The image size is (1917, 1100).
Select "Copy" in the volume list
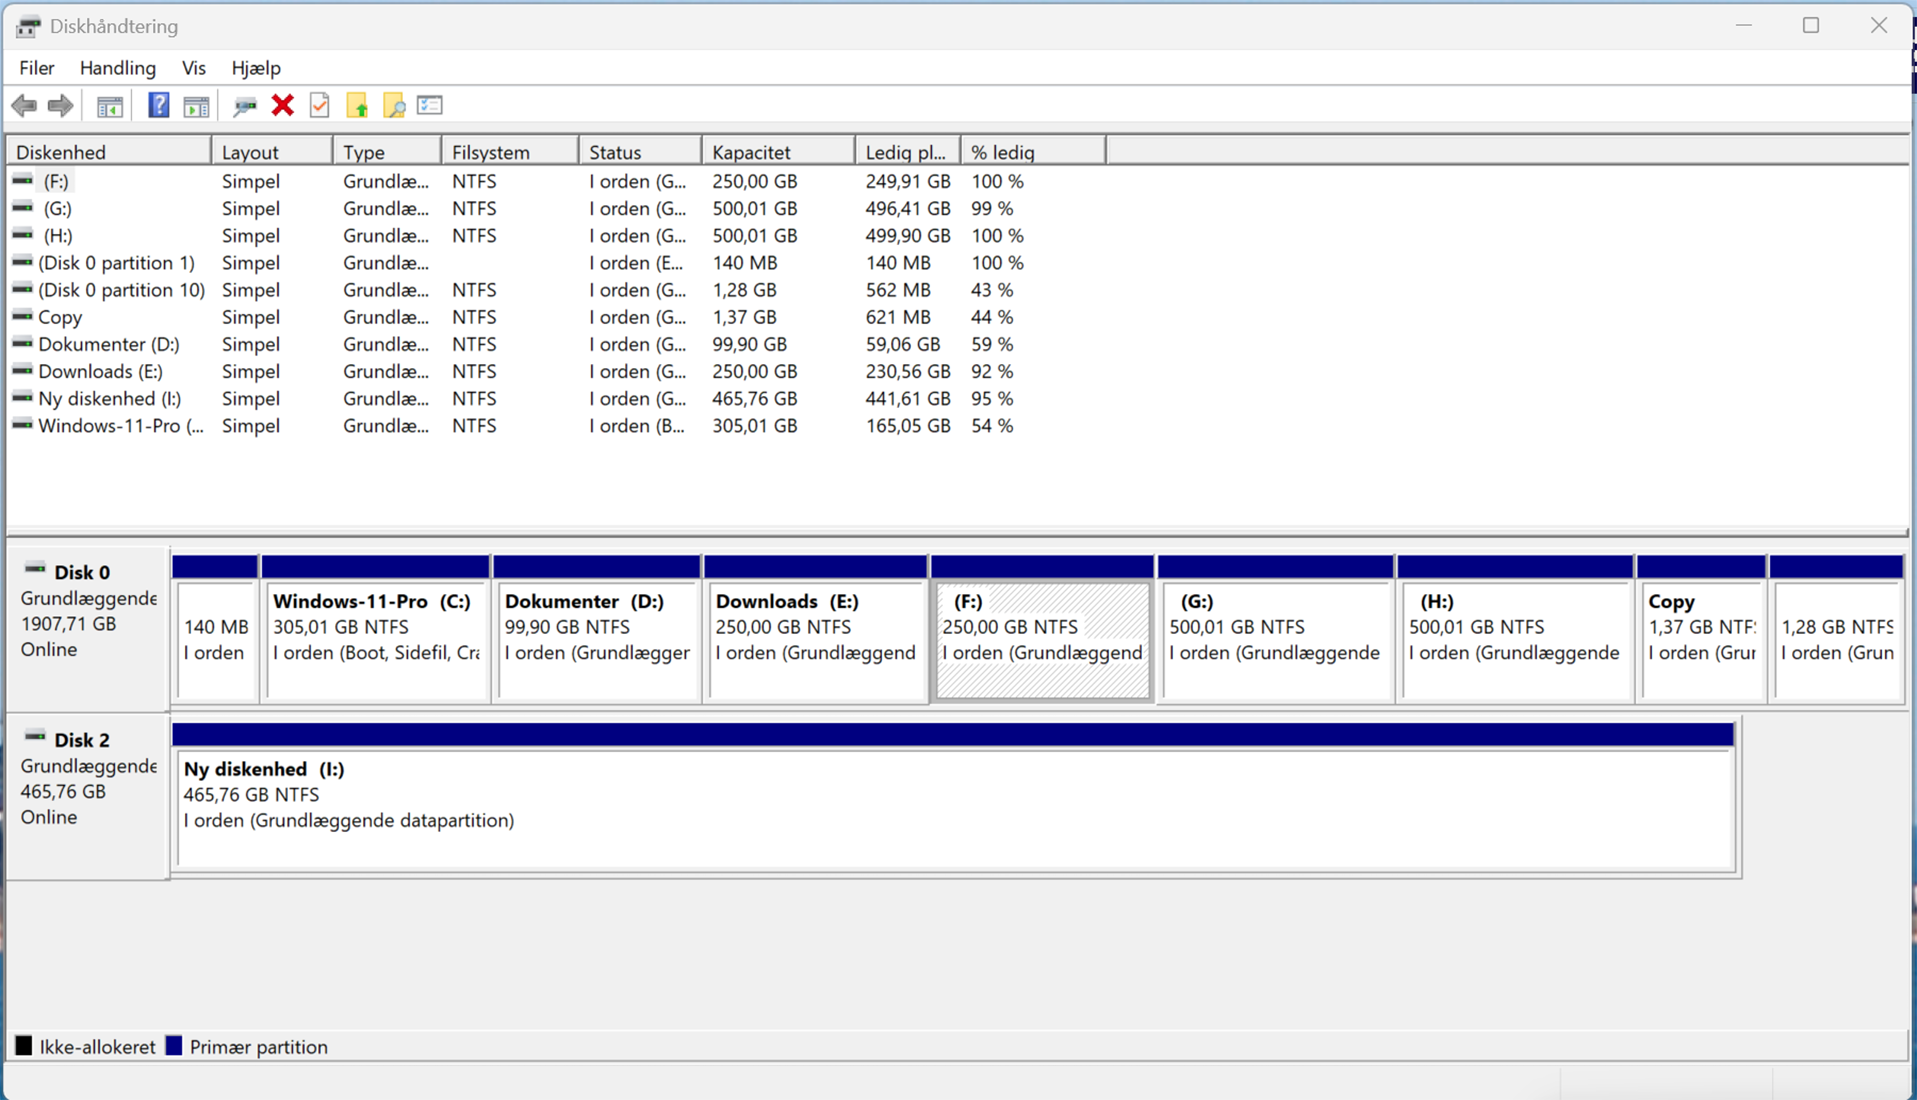60,317
